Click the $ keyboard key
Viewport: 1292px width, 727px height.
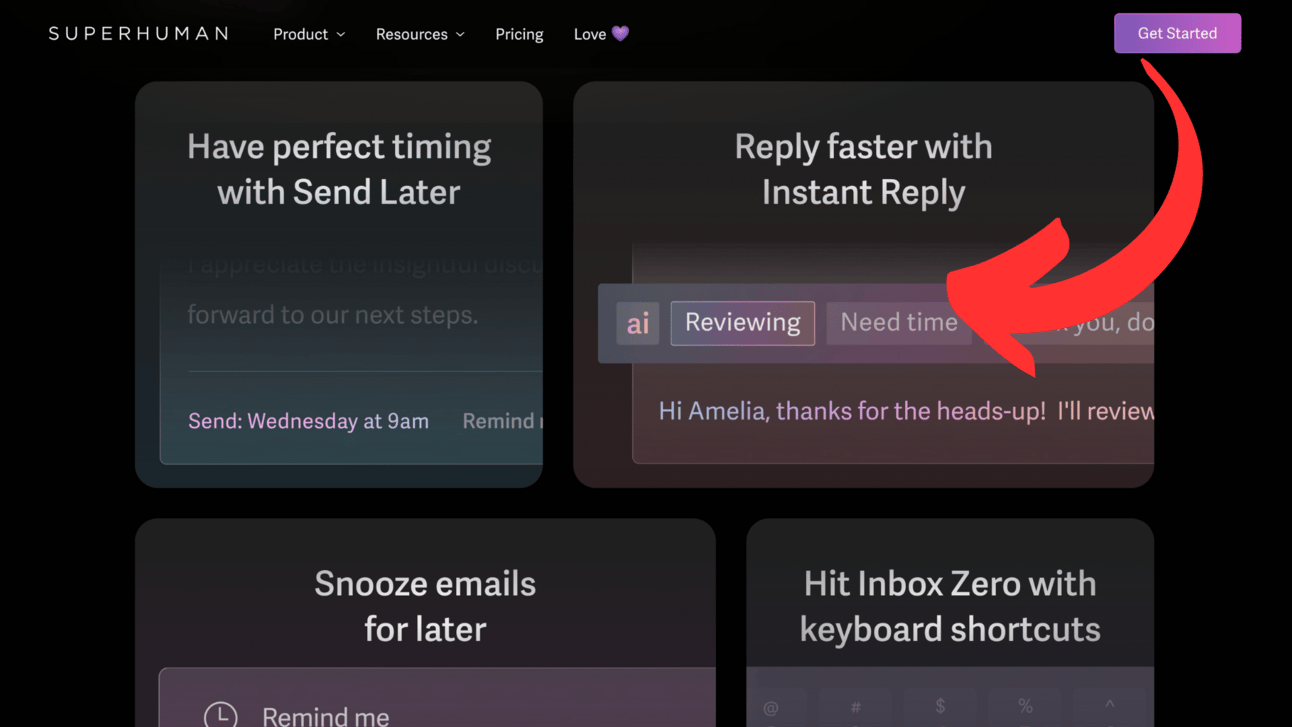click(940, 707)
